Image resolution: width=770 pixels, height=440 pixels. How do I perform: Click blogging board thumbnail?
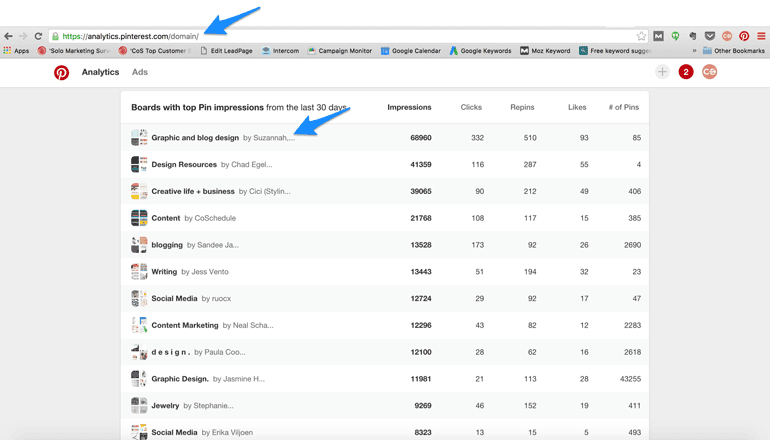(x=139, y=245)
